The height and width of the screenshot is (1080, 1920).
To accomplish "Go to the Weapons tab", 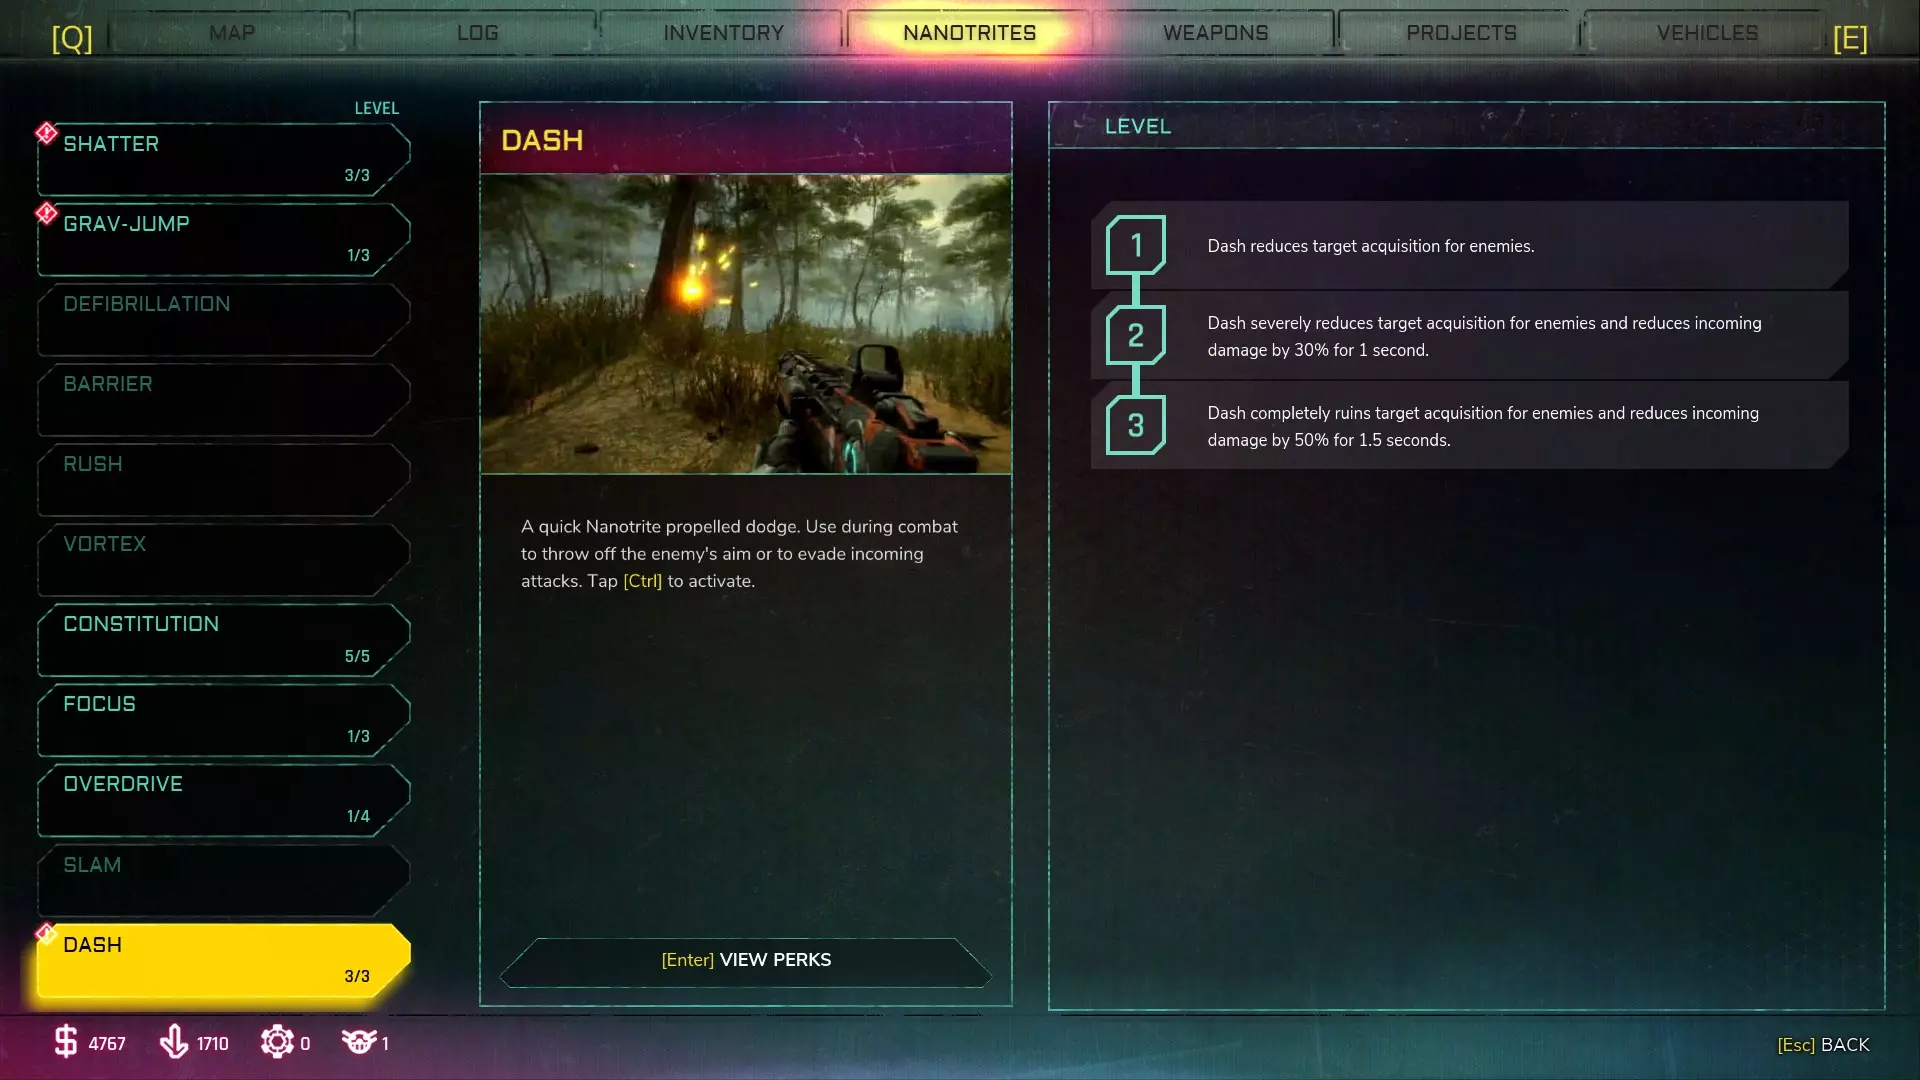I will (1215, 33).
